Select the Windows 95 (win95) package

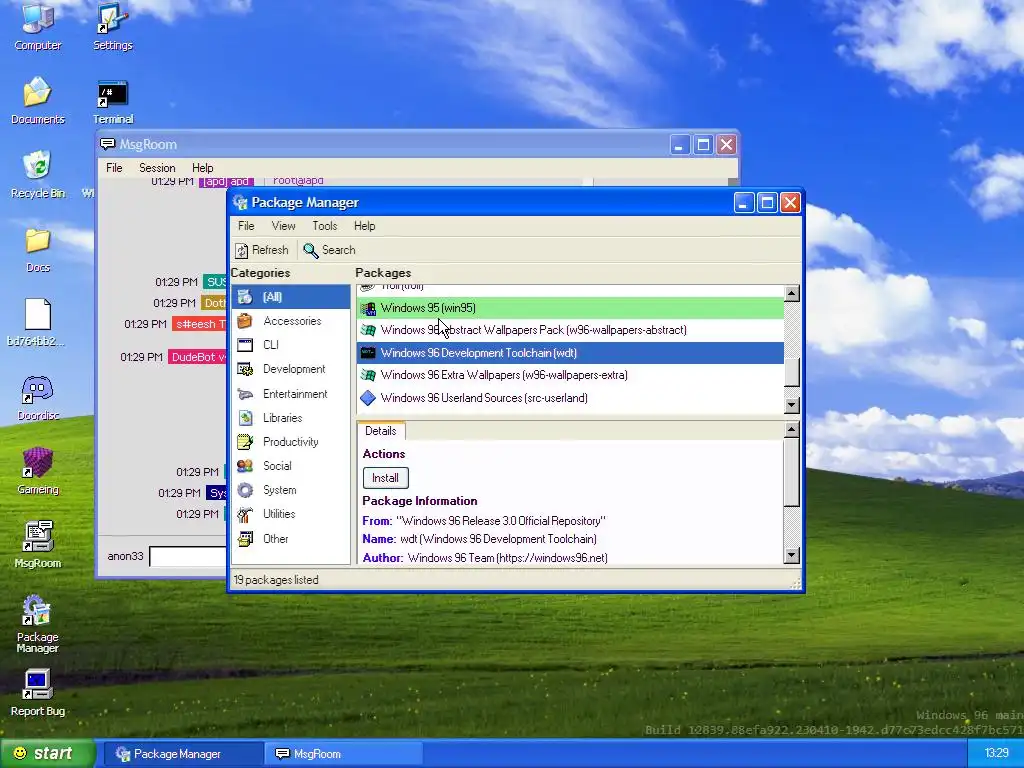[x=570, y=308]
